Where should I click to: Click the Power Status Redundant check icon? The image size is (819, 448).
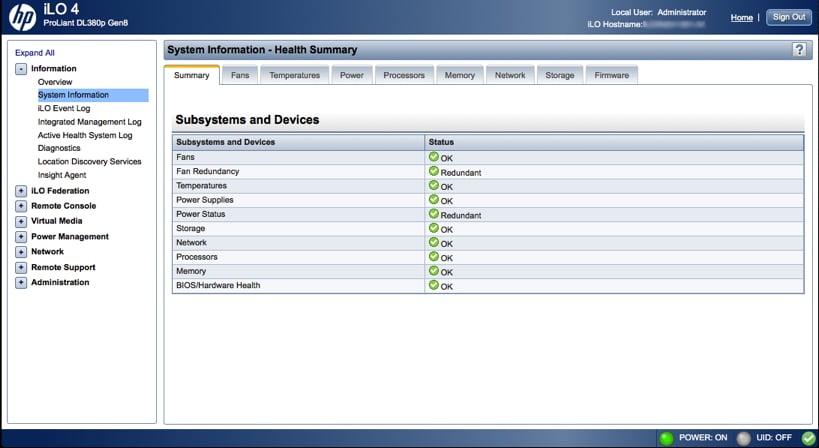(x=434, y=214)
